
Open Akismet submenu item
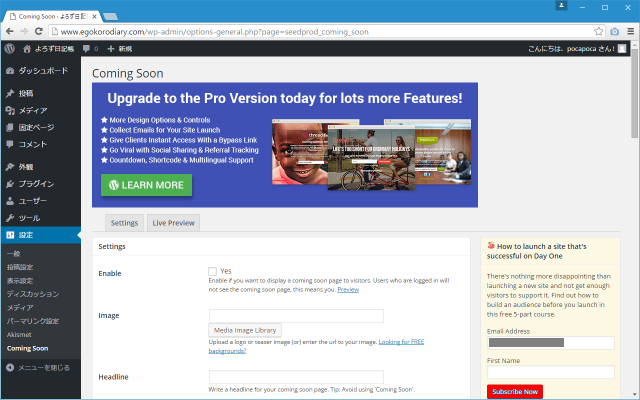point(19,334)
